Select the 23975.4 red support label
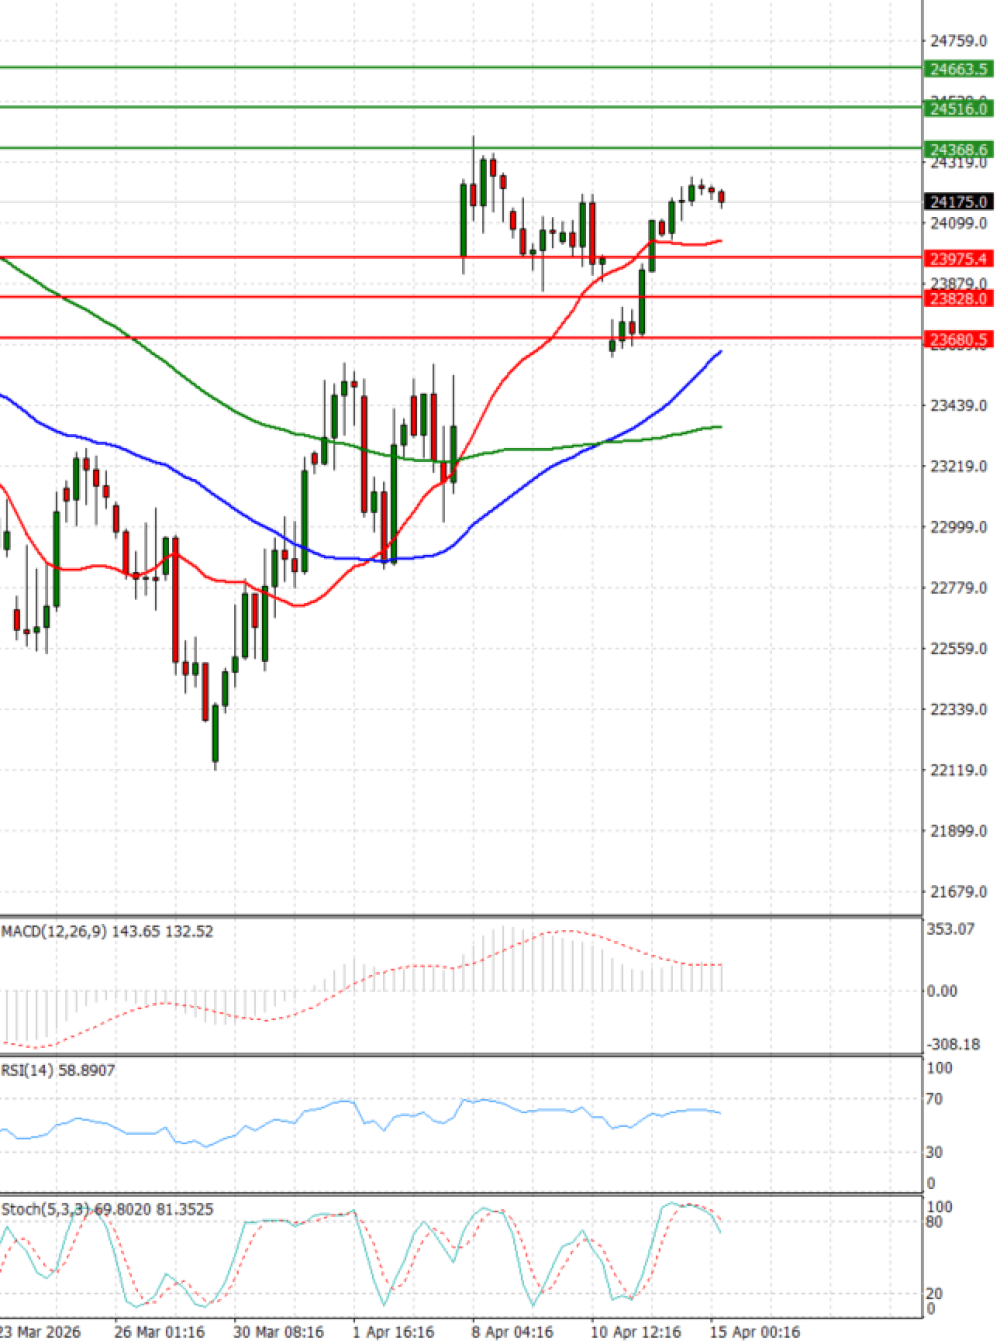Screen dimensions: 1000x1344 point(958,258)
